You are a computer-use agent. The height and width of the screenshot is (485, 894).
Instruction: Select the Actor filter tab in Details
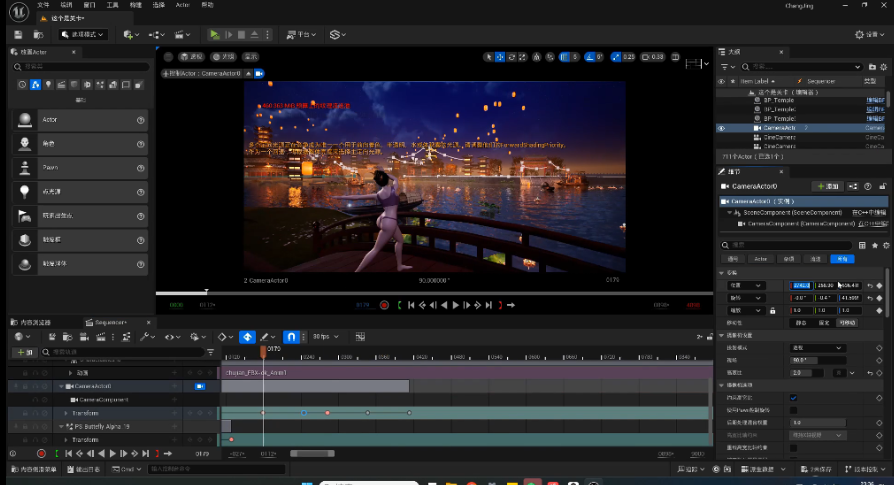760,259
